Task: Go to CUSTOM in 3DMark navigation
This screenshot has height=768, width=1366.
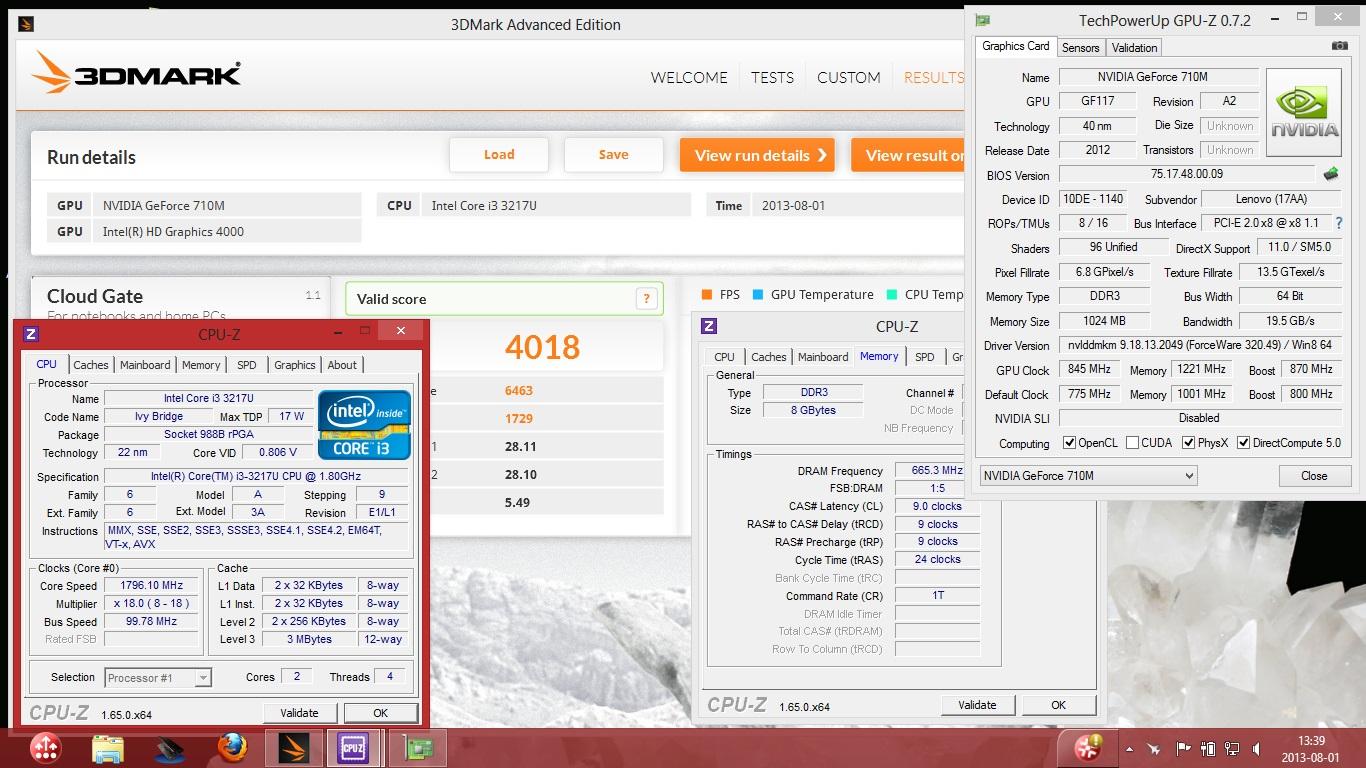Action: (x=849, y=77)
